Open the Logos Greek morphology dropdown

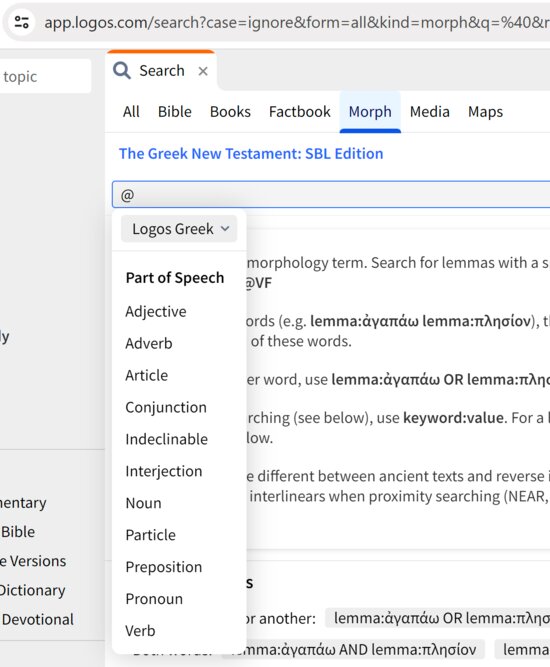pos(179,229)
